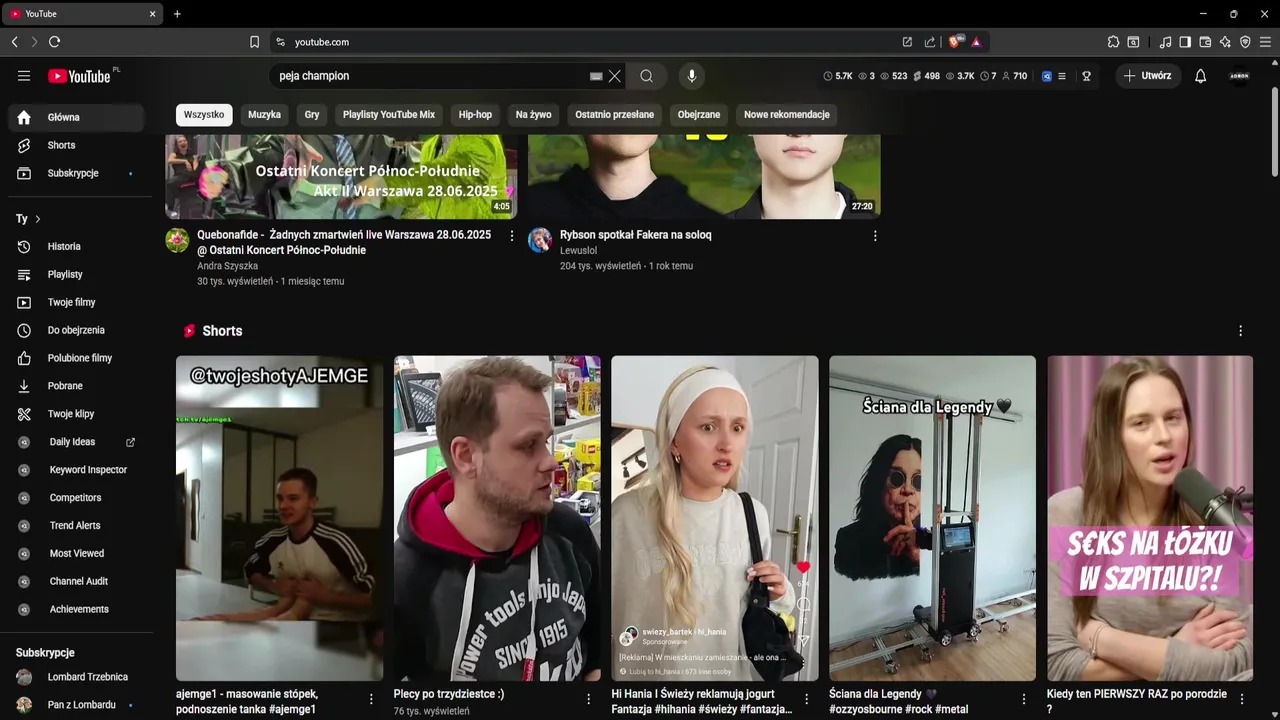Open Lombard Trzebnica subscription
This screenshot has width=1280, height=720.
78,677
